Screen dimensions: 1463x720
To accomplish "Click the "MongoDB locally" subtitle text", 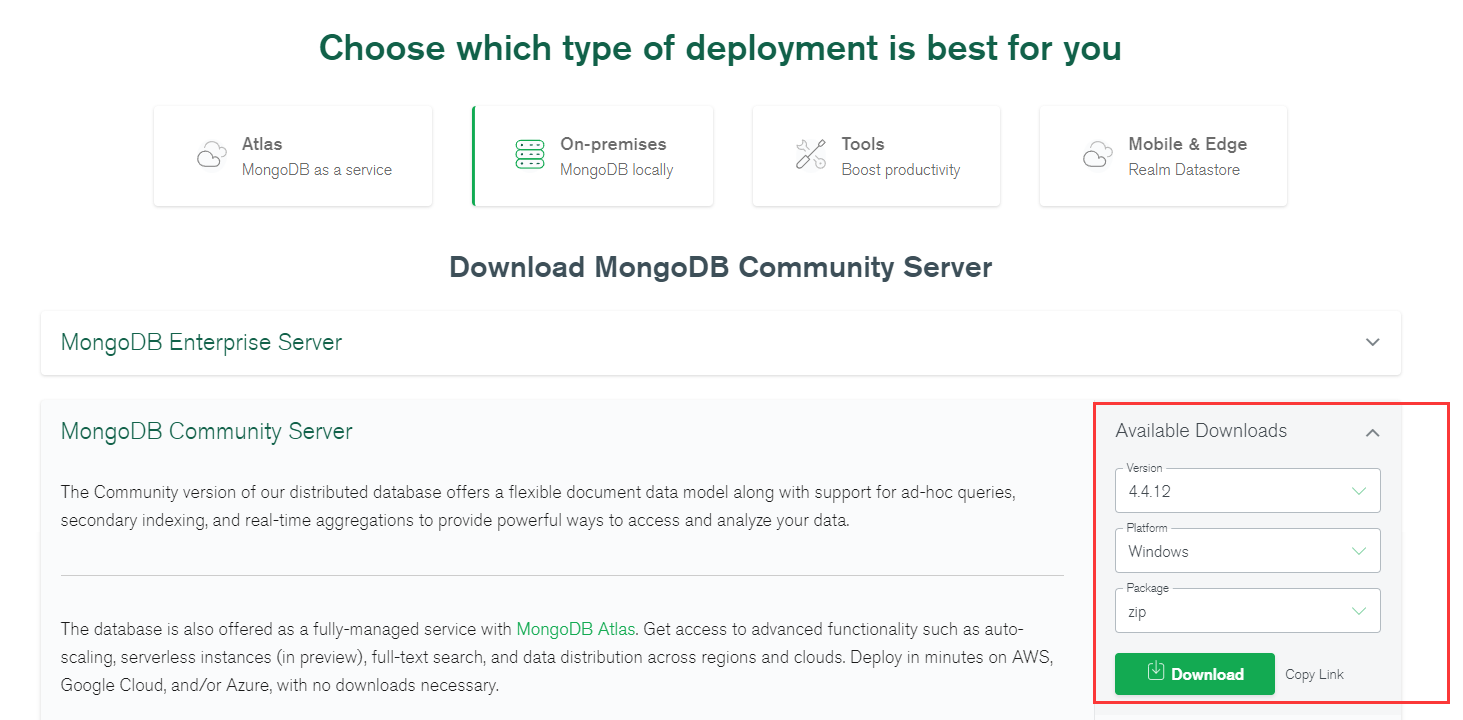I will (617, 170).
